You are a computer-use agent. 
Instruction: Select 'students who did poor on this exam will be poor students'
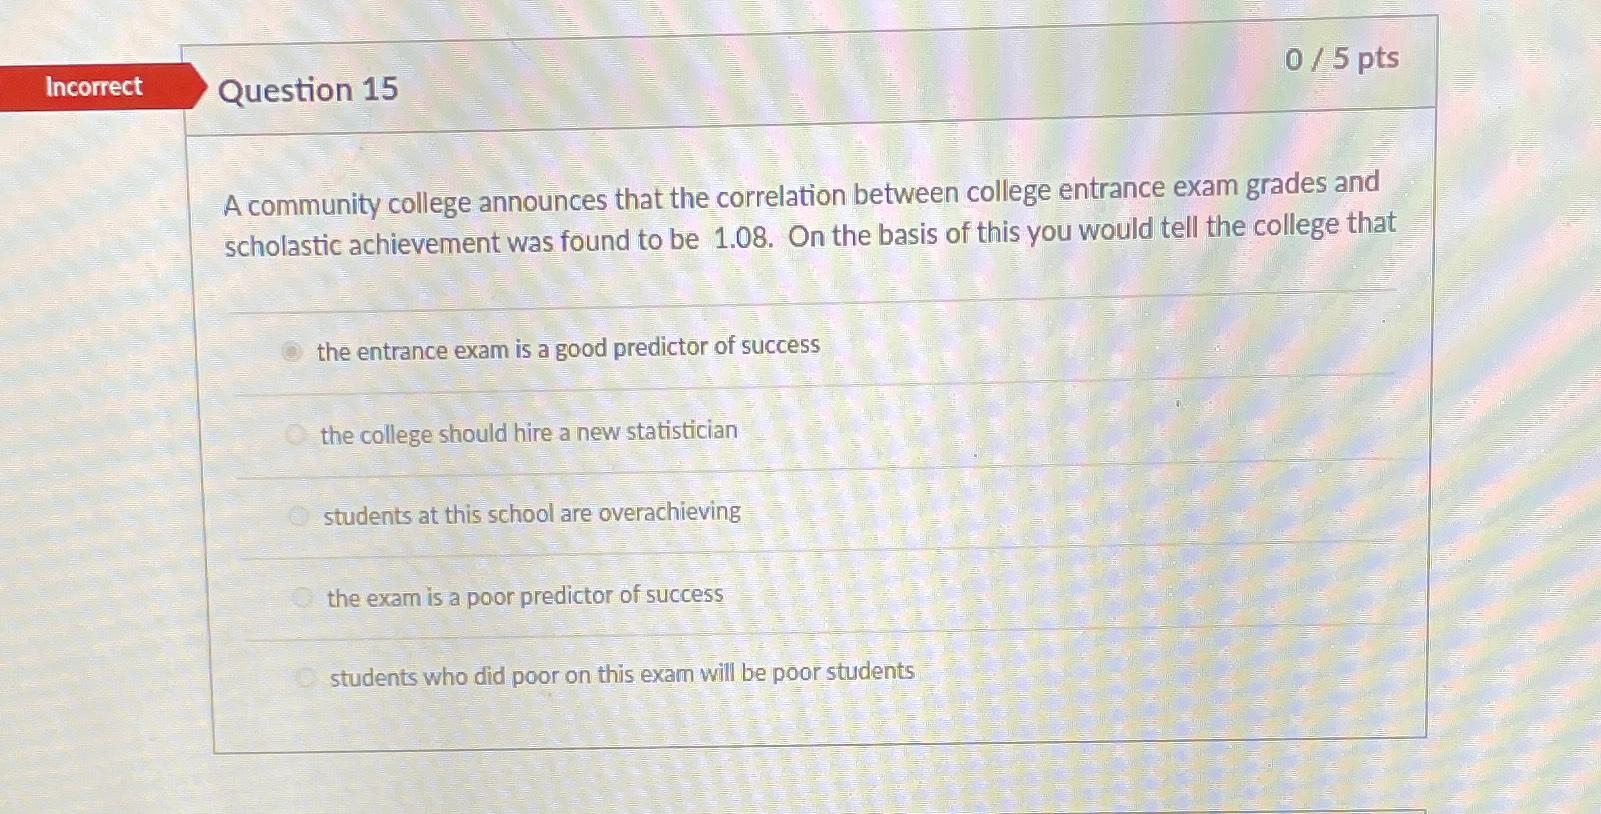coord(306,676)
